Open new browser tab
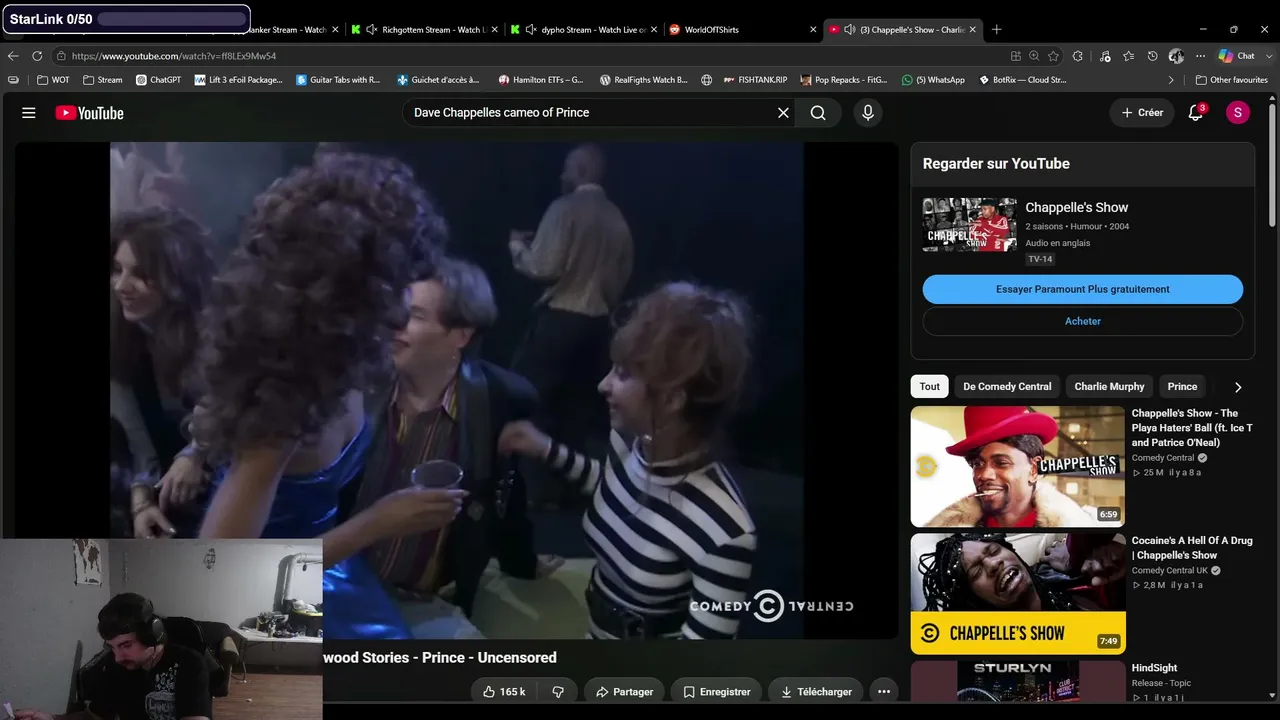Image resolution: width=1280 pixels, height=720 pixels. pyautogui.click(x=996, y=30)
